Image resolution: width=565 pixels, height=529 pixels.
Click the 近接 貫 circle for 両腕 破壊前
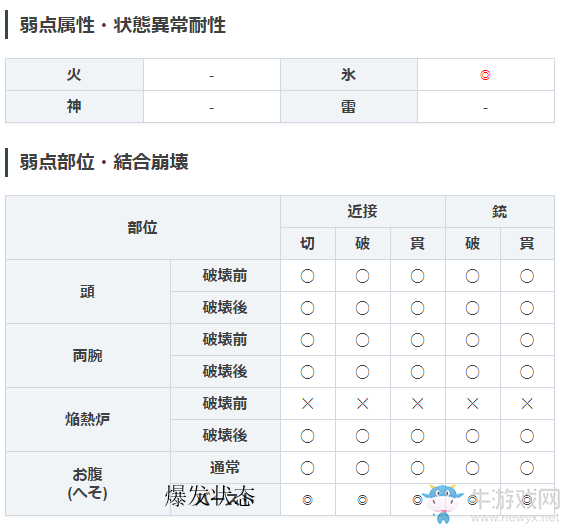point(417,340)
